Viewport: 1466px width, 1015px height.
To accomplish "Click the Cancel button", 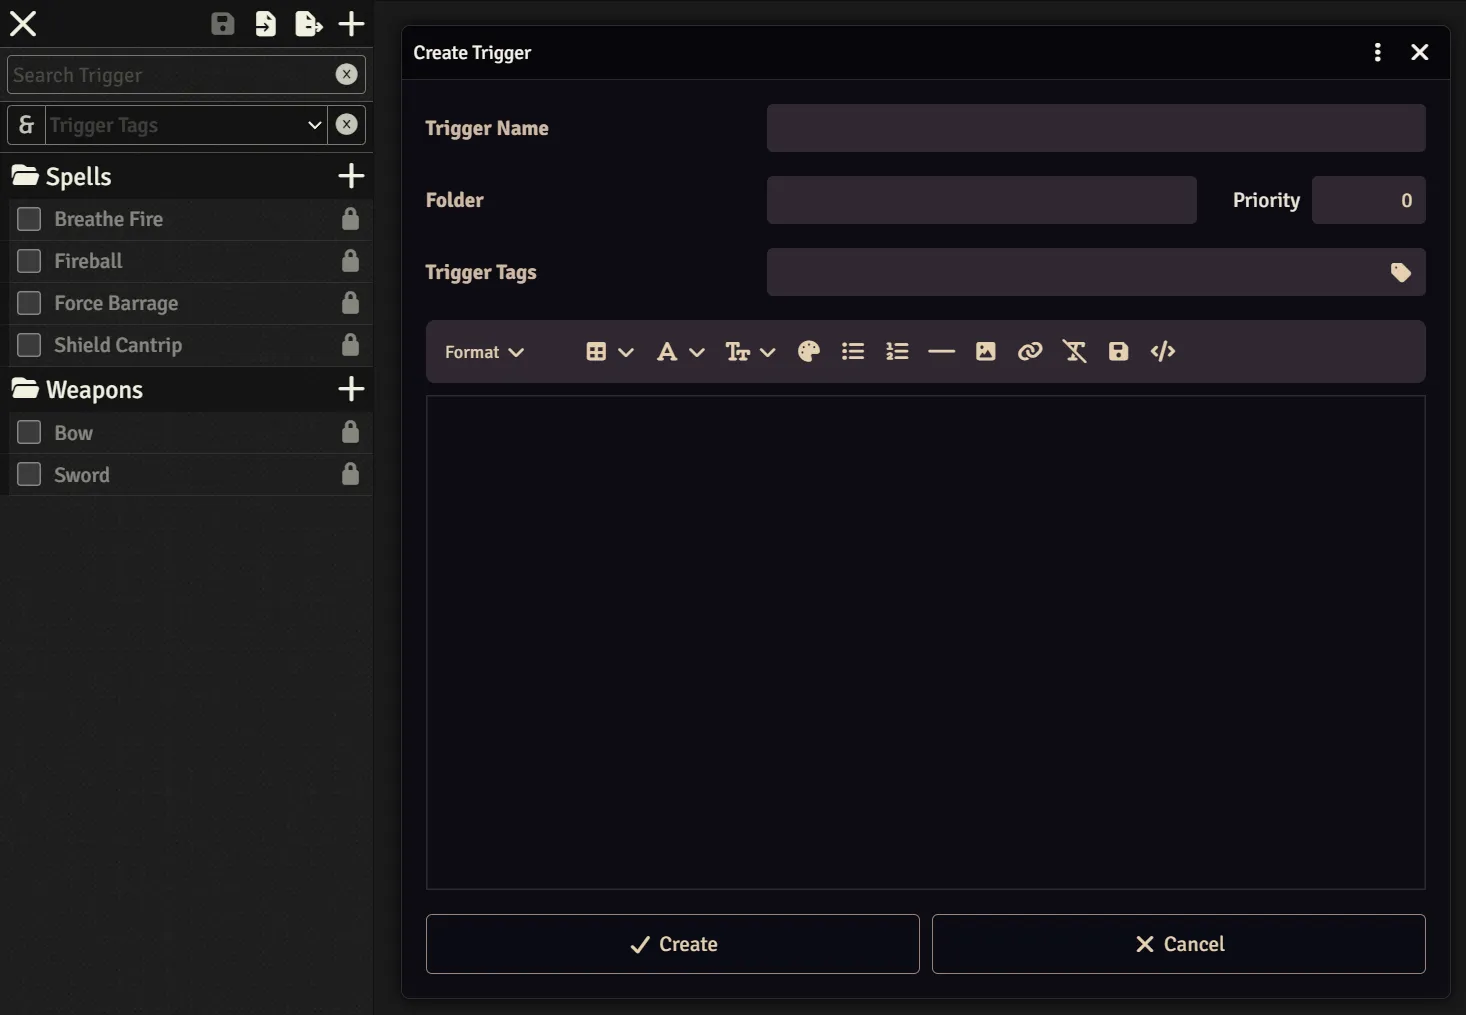I will (1179, 944).
